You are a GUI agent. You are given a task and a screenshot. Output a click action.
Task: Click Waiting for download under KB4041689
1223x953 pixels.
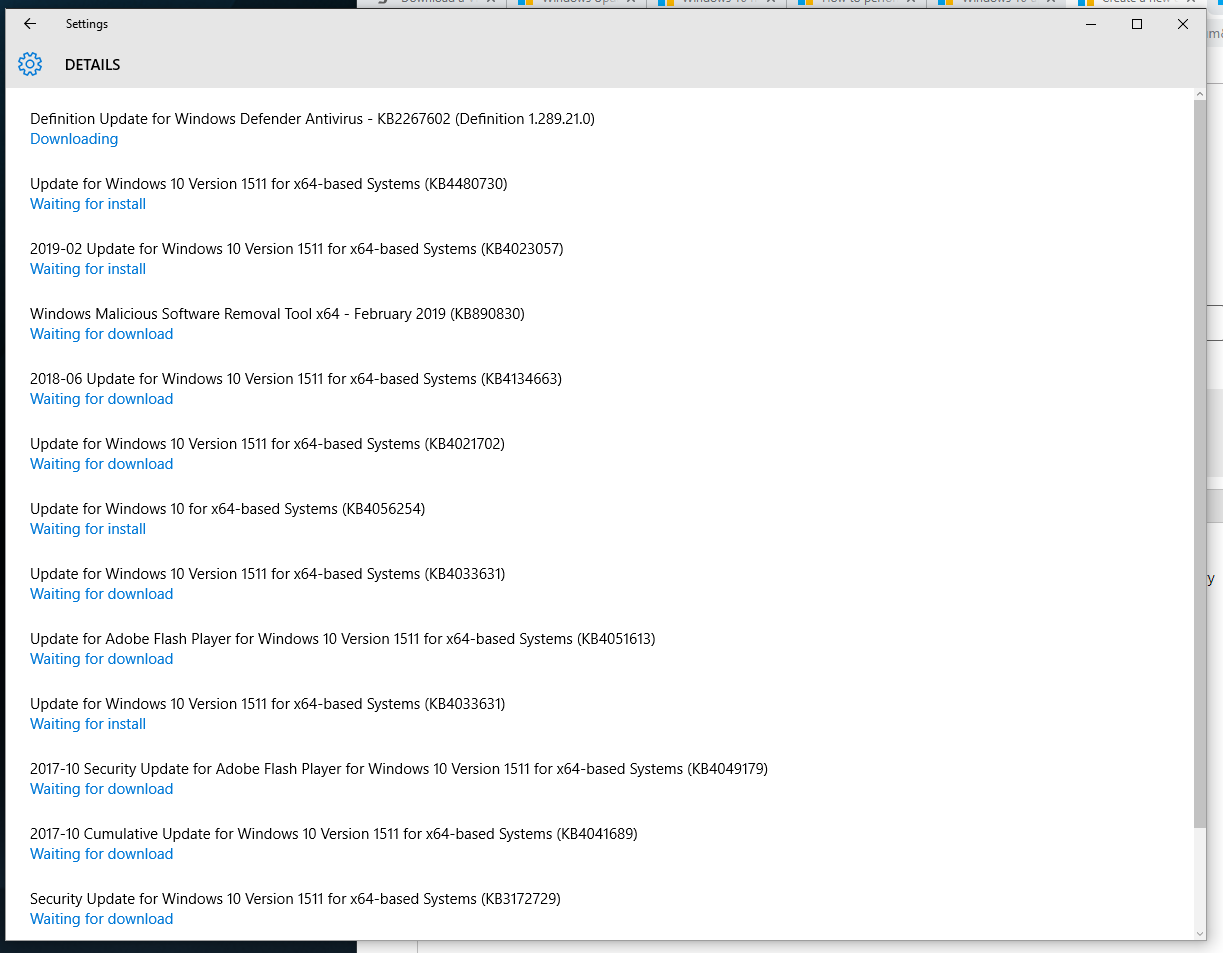tap(102, 854)
